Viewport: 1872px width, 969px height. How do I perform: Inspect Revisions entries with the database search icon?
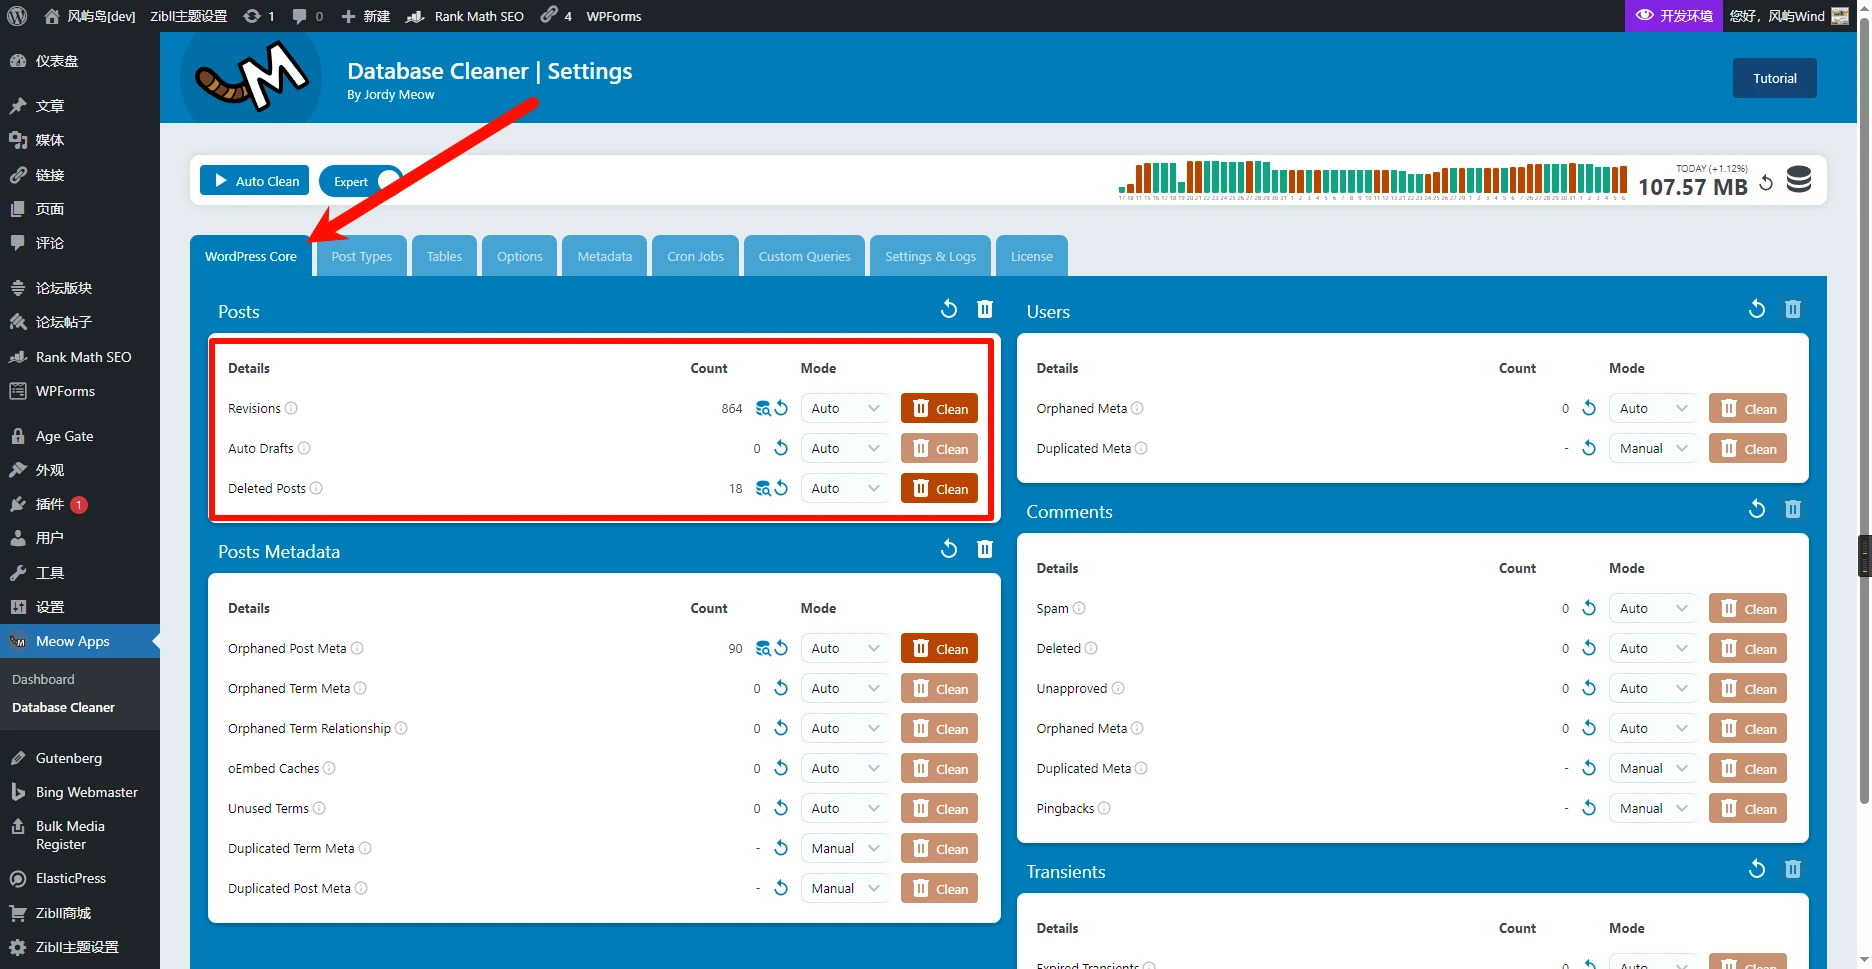point(763,408)
